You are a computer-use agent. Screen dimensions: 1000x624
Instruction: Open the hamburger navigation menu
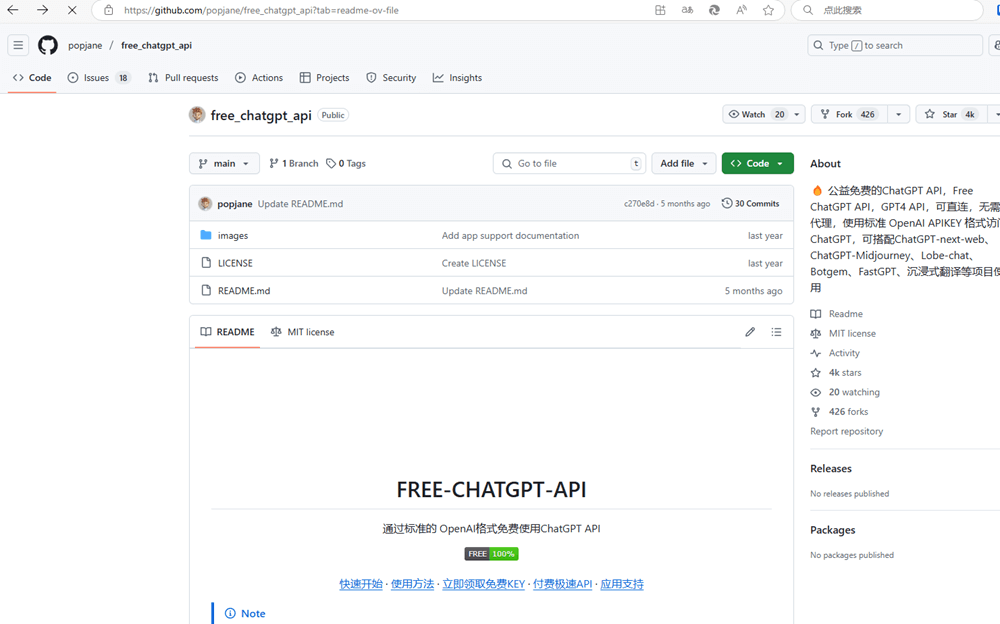pyautogui.click(x=18, y=45)
